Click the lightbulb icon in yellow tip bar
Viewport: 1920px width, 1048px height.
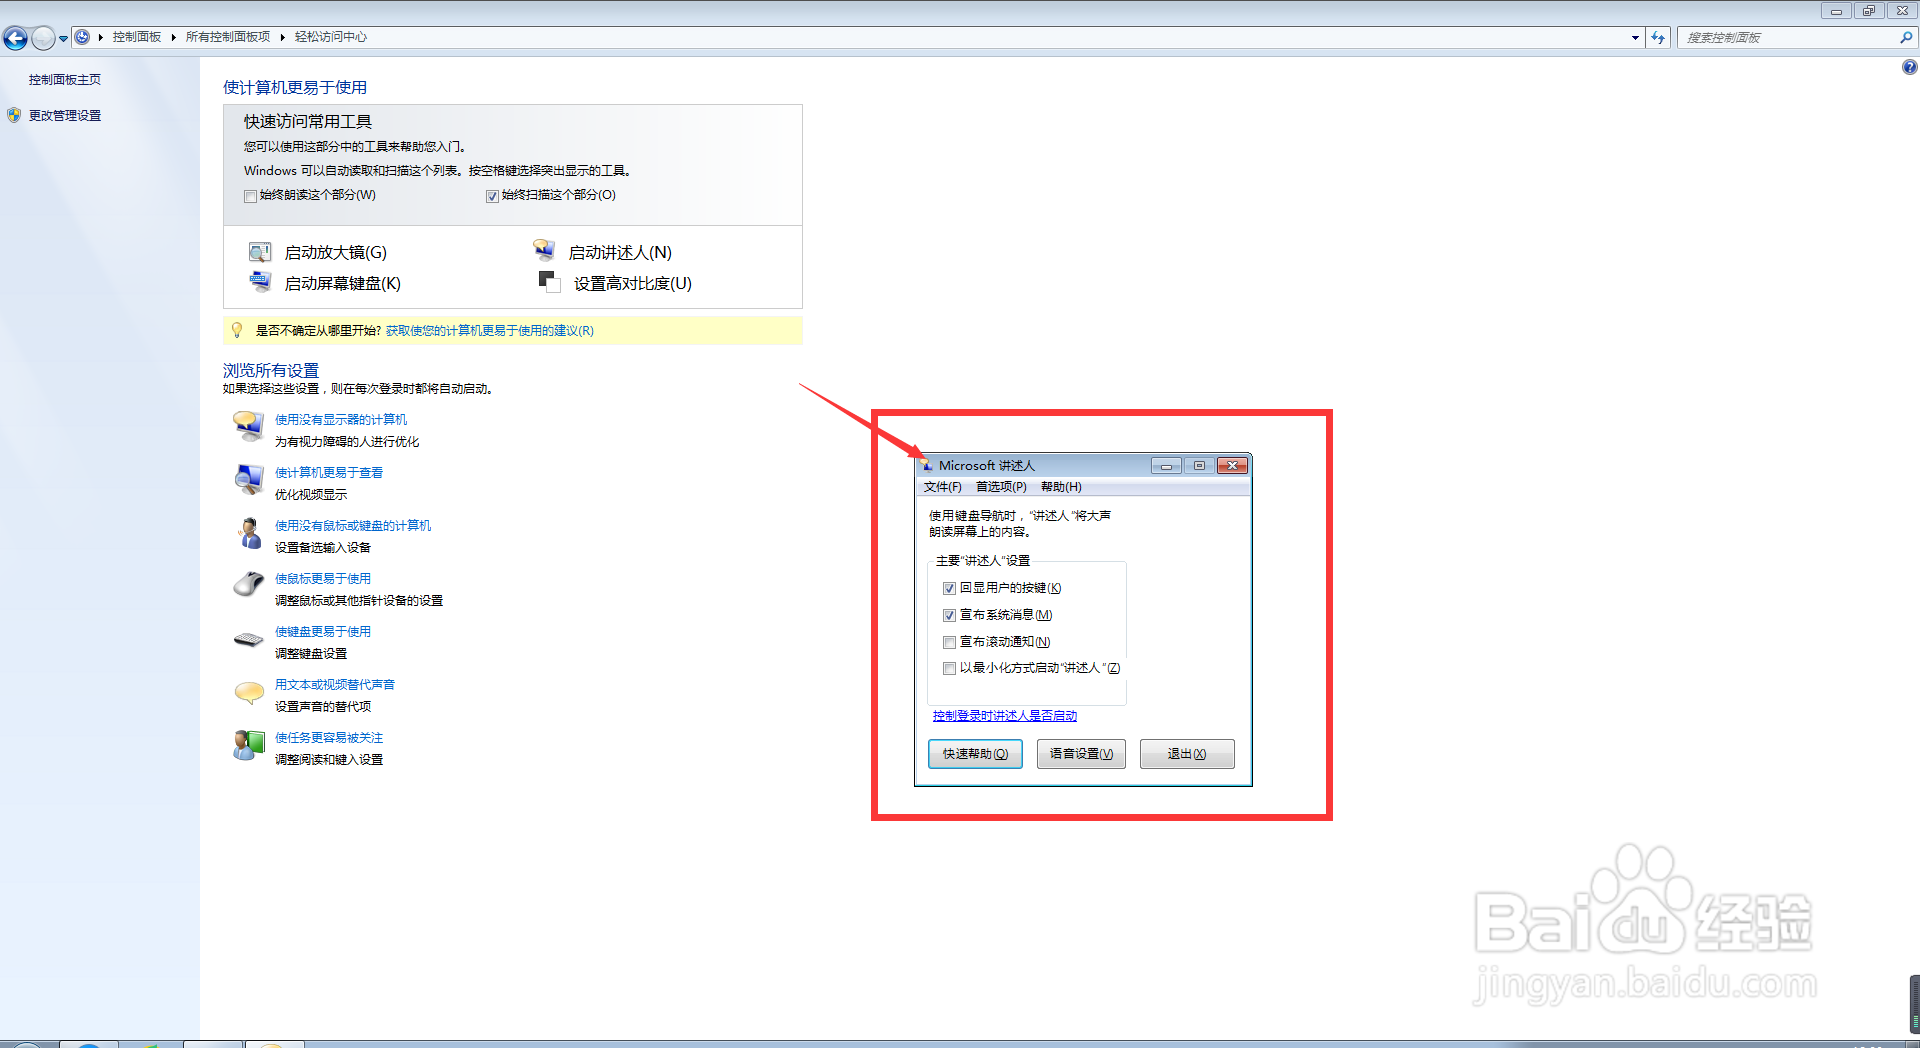click(x=237, y=330)
